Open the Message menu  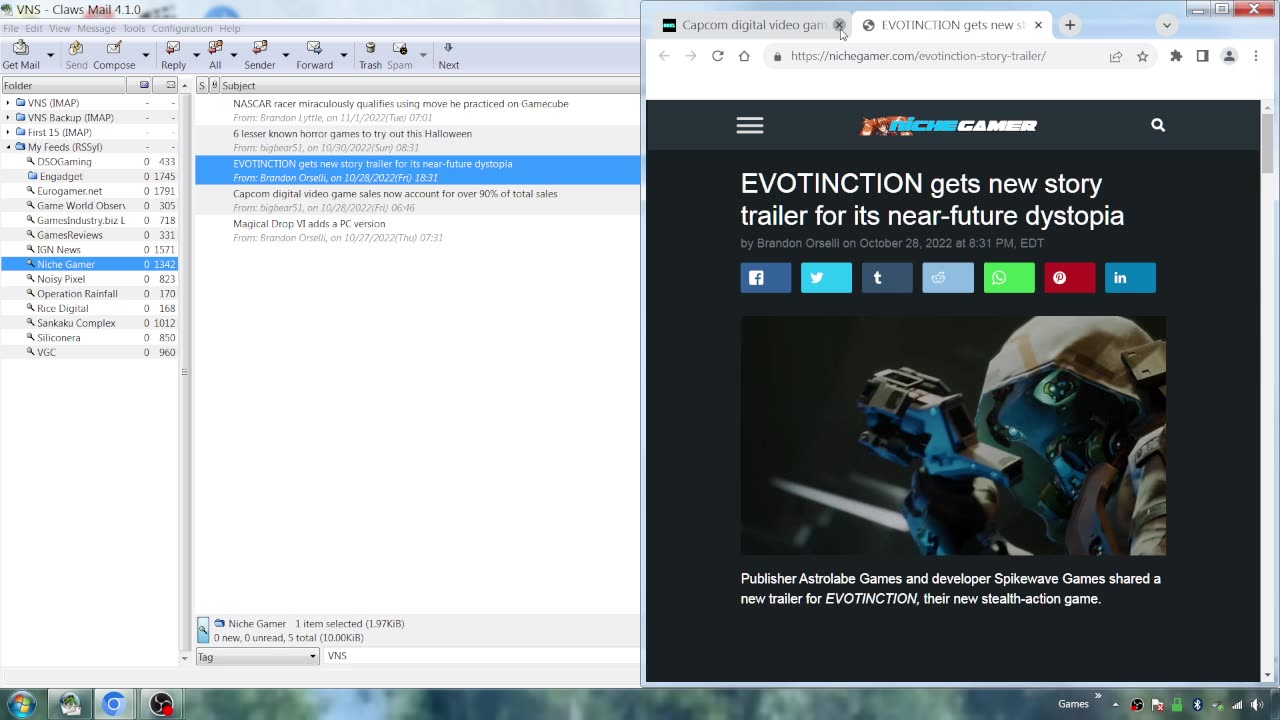96,28
